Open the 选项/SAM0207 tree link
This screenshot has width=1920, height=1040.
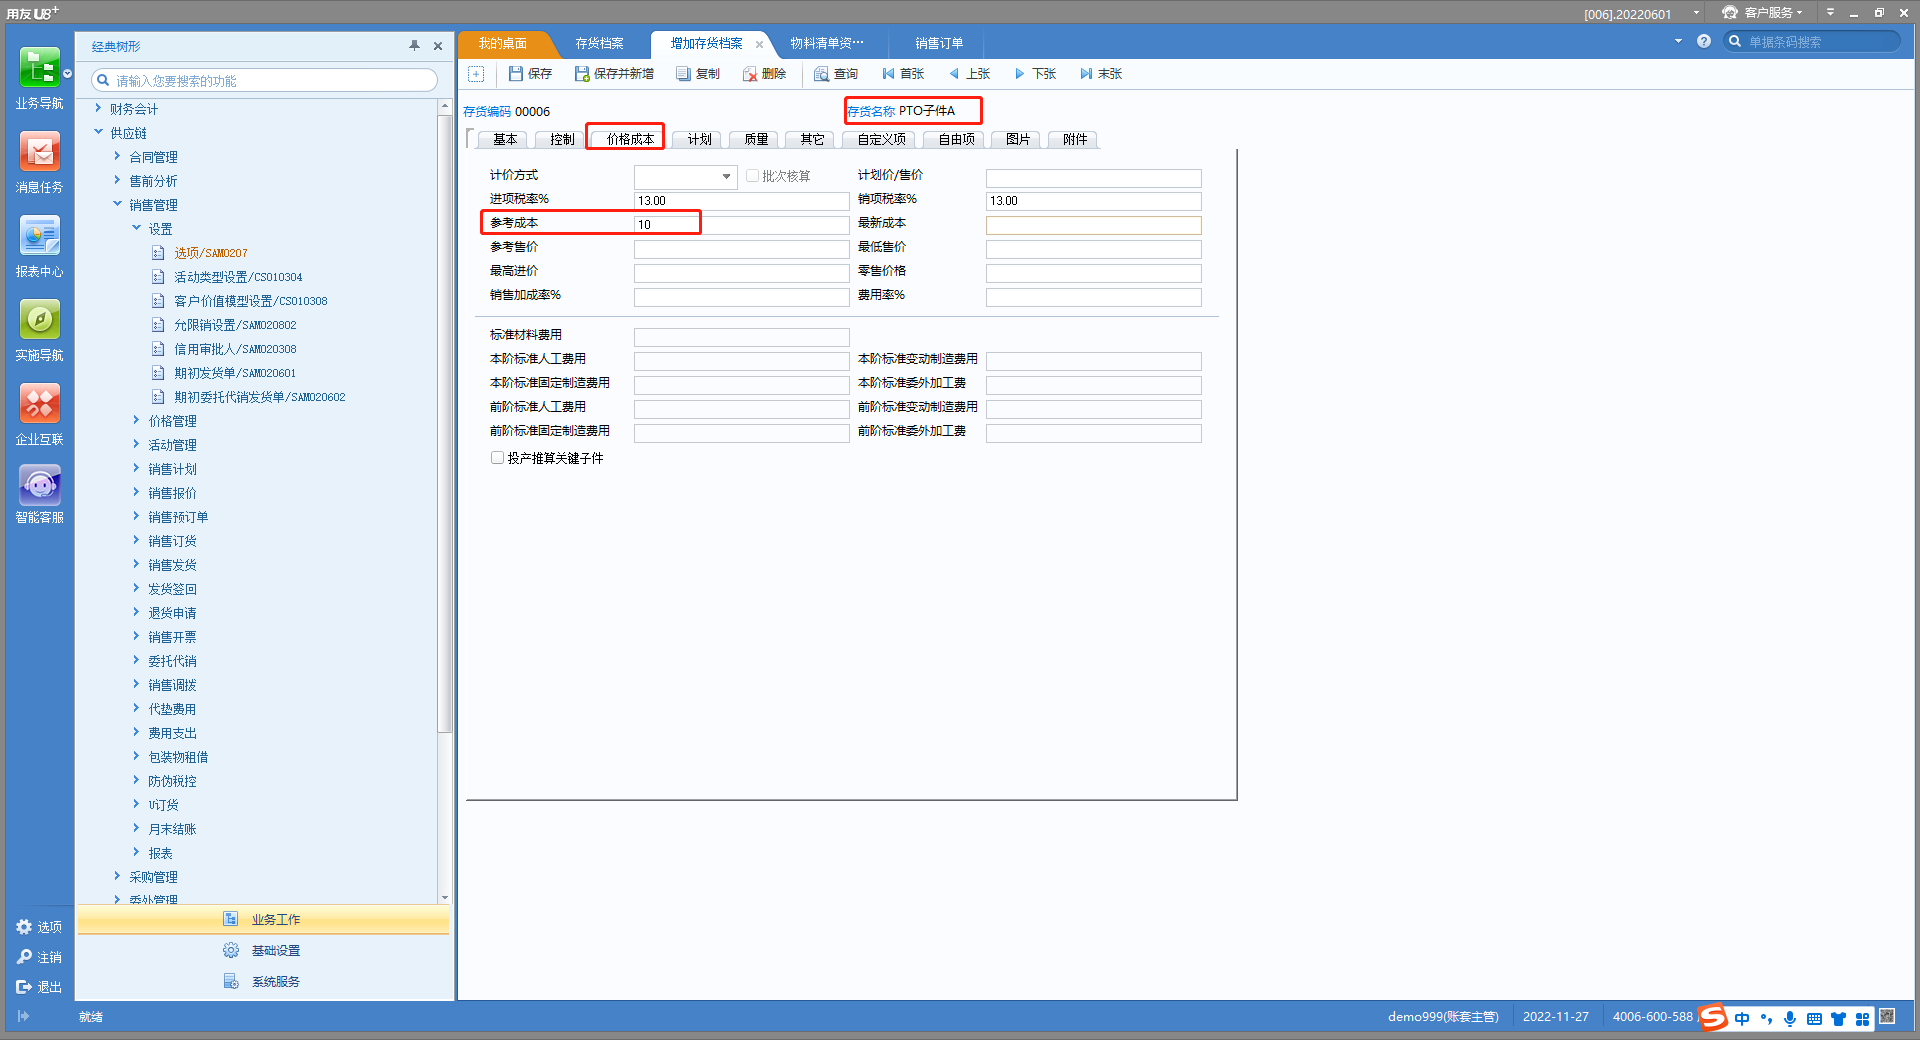210,253
